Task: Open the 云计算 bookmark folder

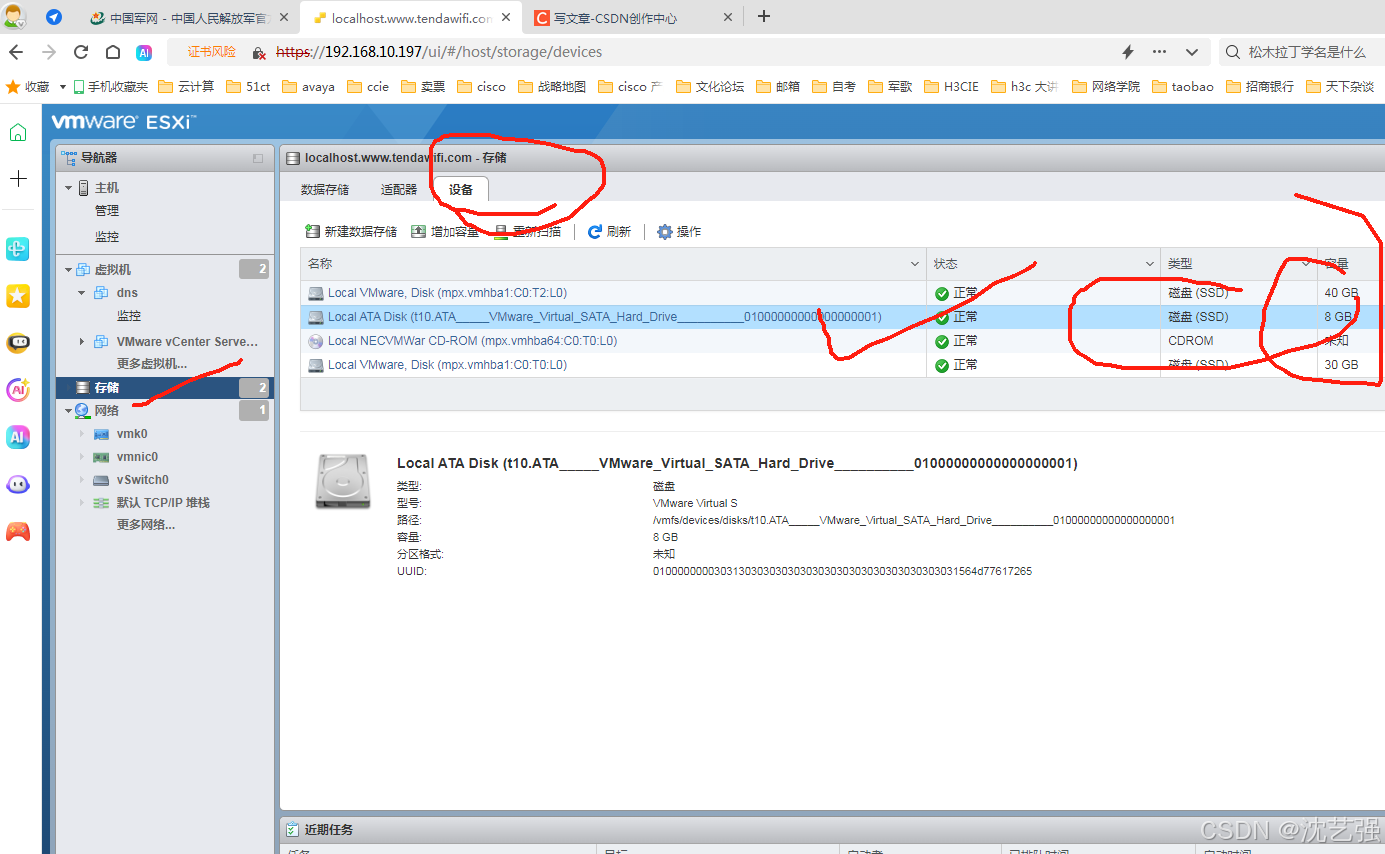Action: click(186, 87)
